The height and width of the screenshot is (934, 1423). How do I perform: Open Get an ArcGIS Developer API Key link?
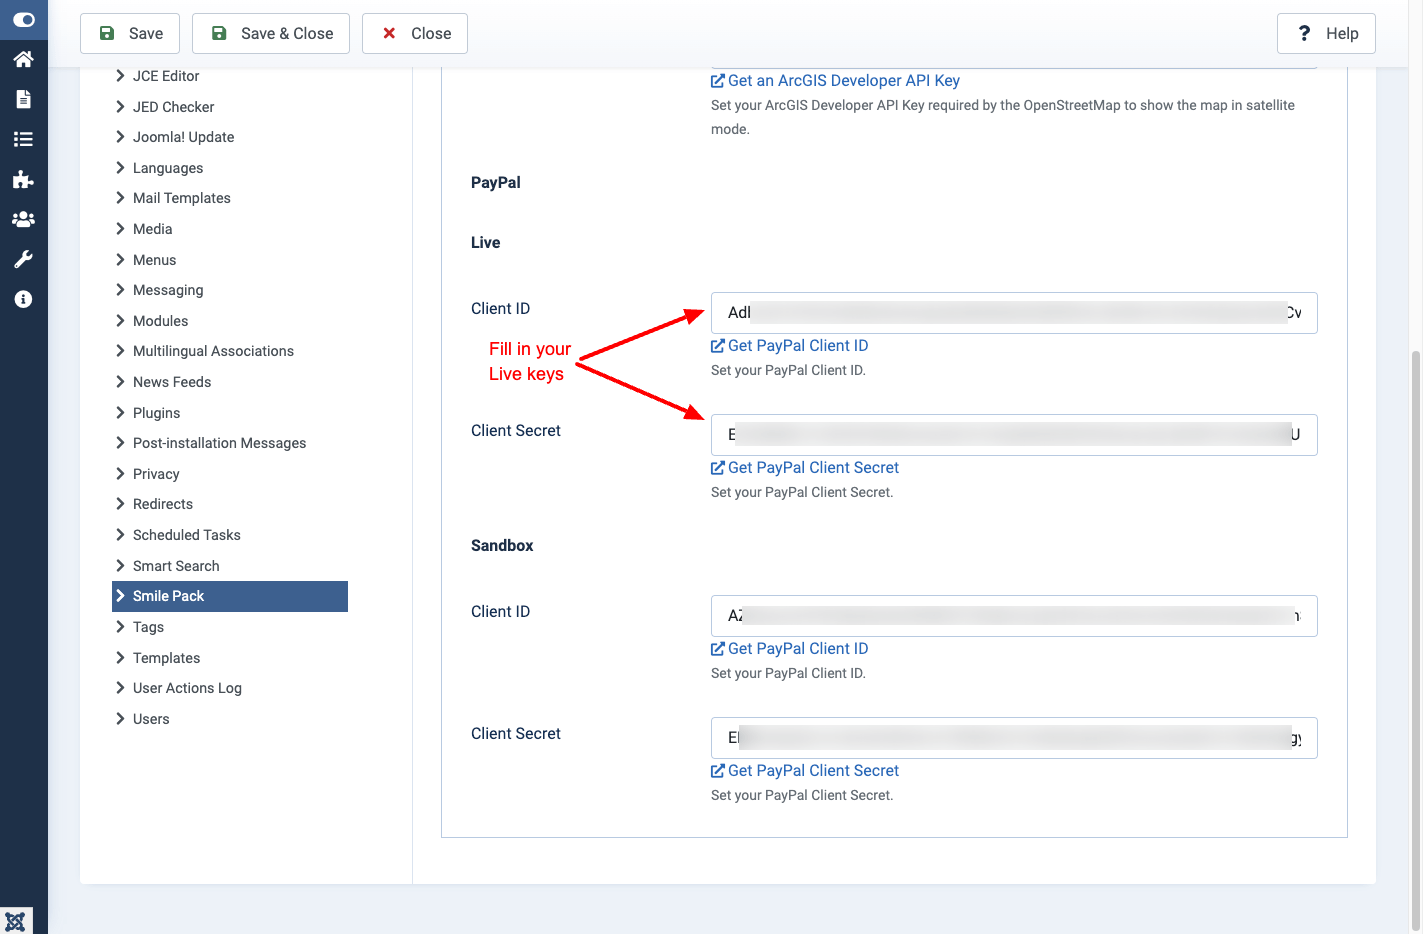point(835,80)
